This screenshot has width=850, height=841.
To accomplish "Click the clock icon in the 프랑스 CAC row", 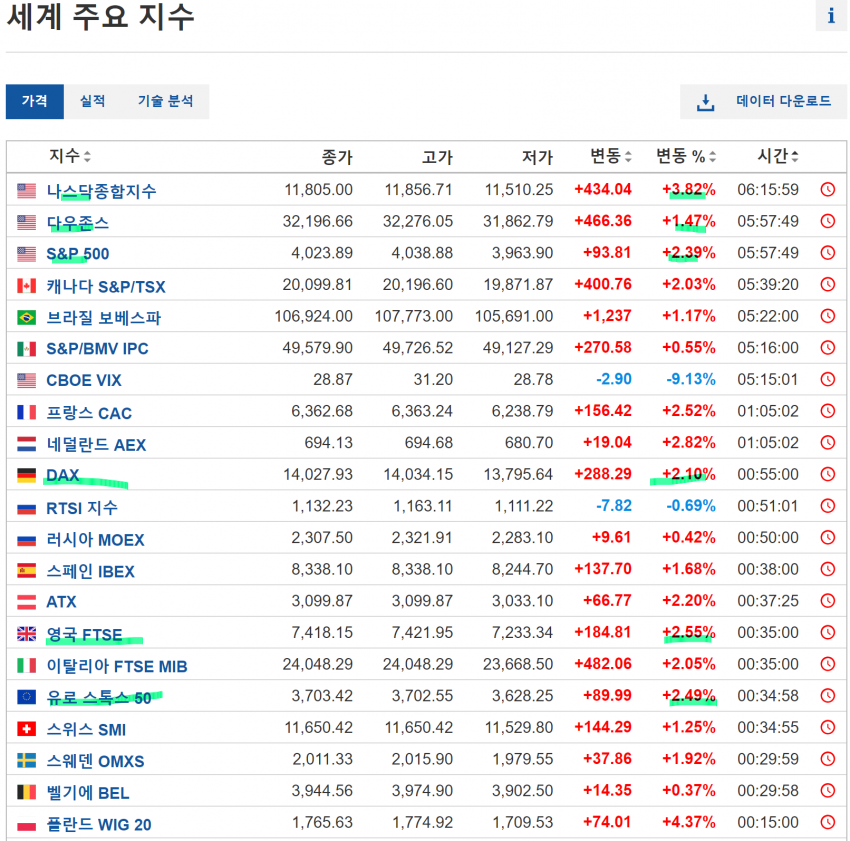I will 828,411.
